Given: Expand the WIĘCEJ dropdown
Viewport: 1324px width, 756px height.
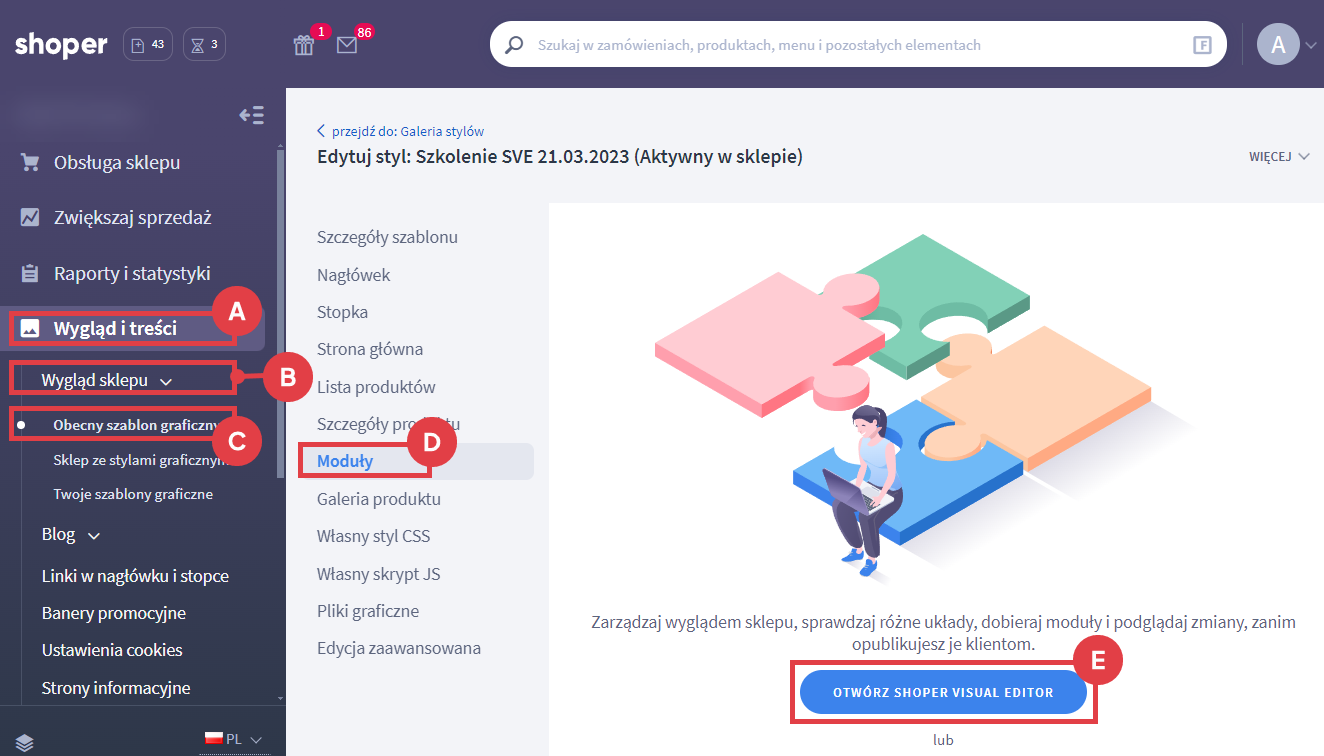Looking at the screenshot, I should [x=1279, y=157].
